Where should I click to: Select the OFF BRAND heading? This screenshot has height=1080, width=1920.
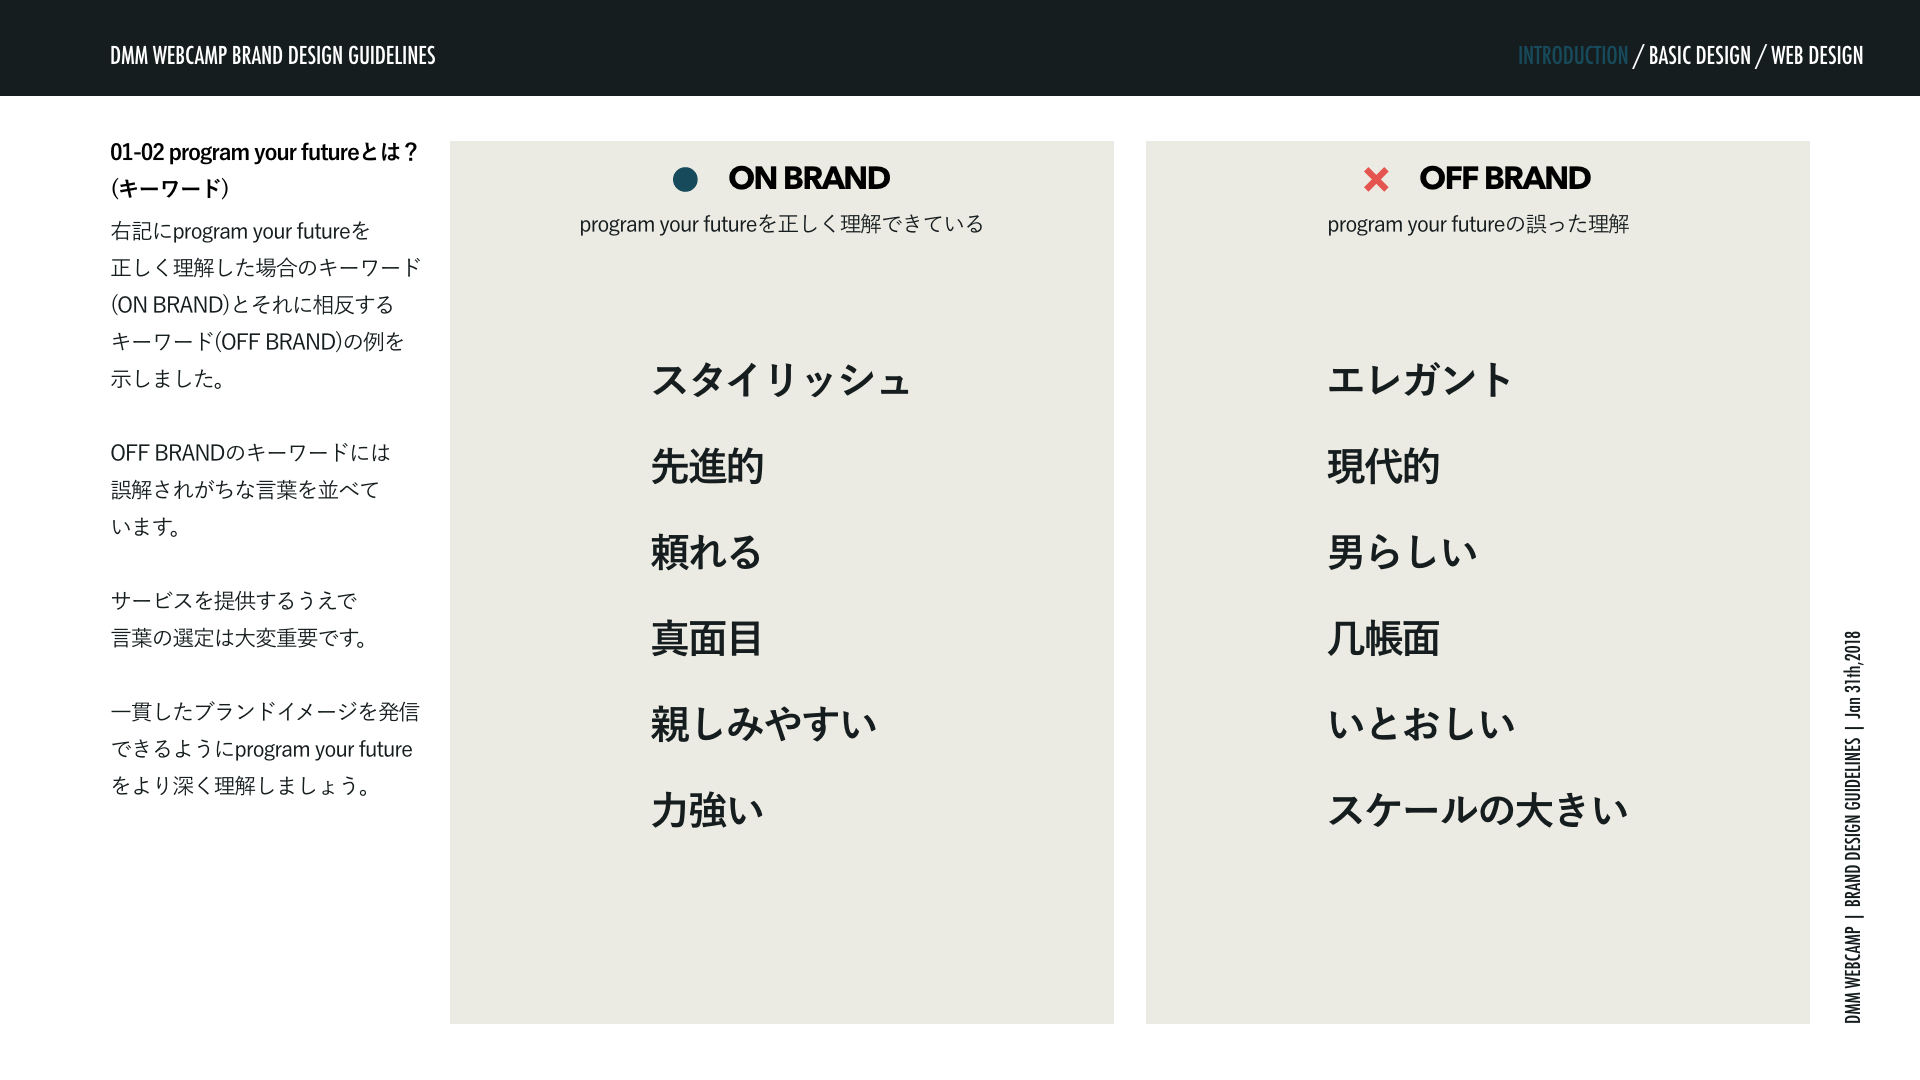pyautogui.click(x=1505, y=178)
